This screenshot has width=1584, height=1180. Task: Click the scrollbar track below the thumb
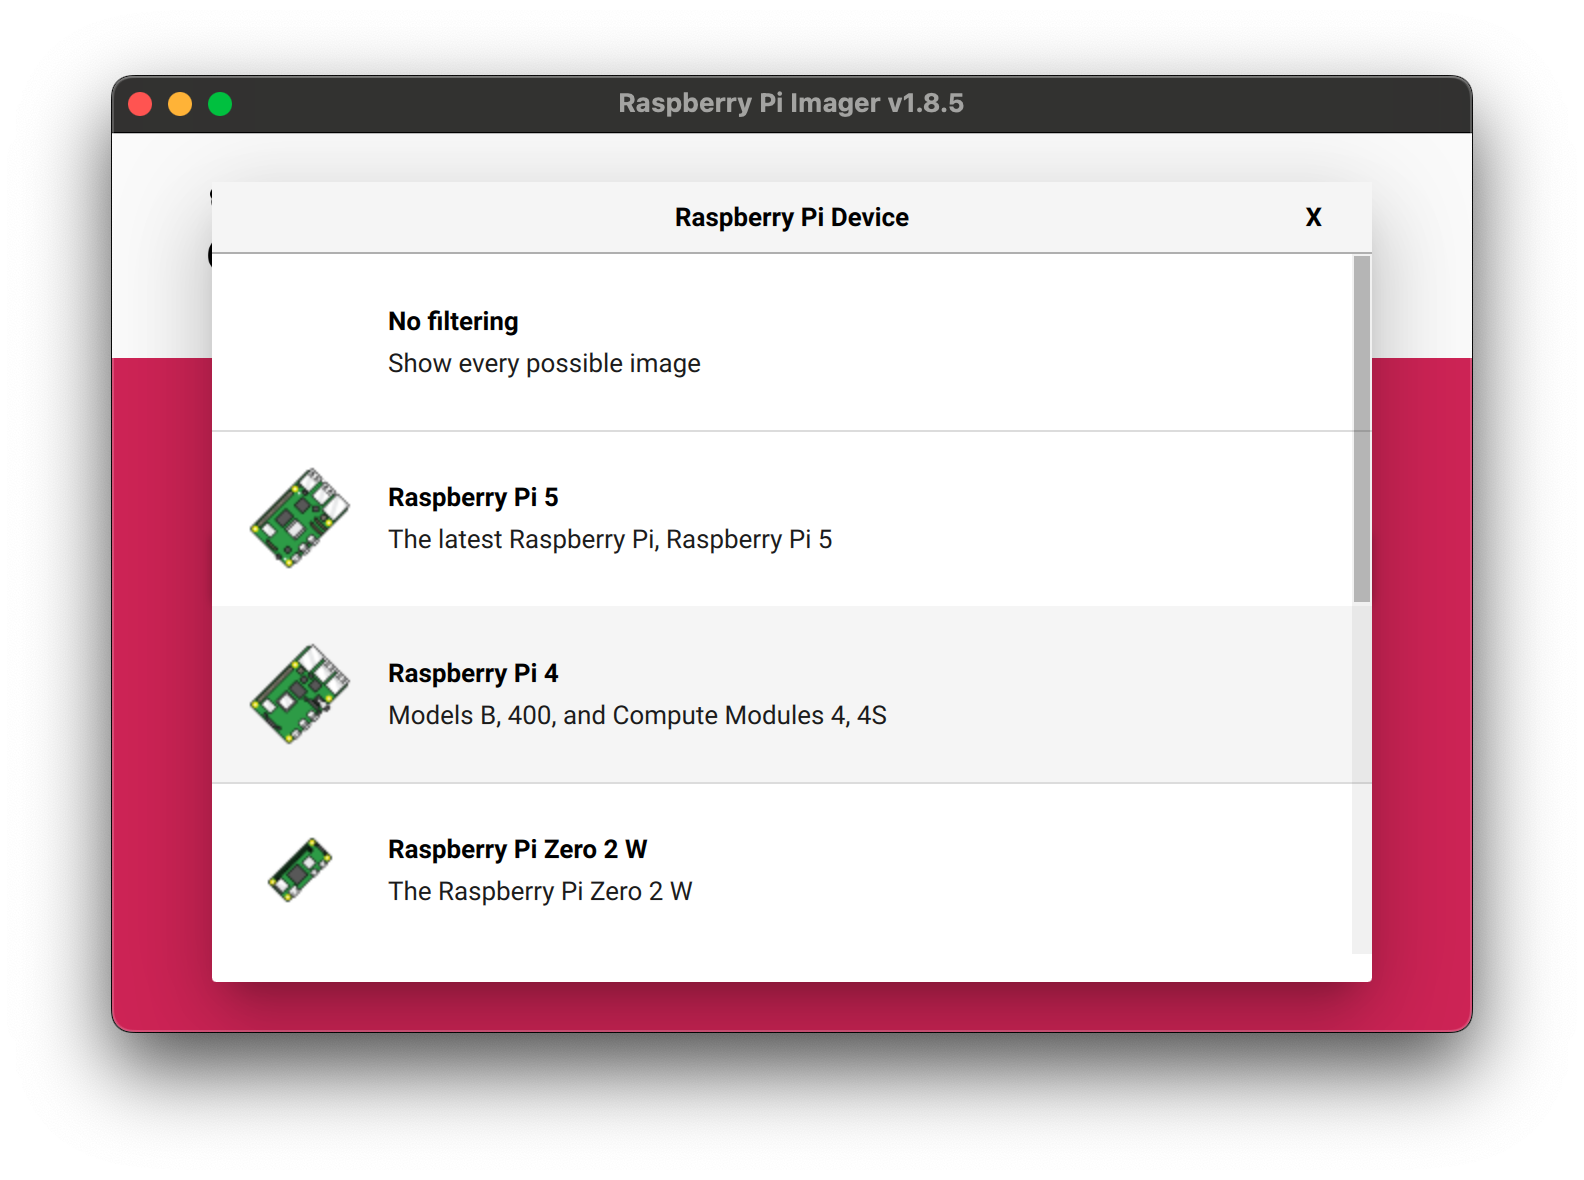tap(1361, 780)
